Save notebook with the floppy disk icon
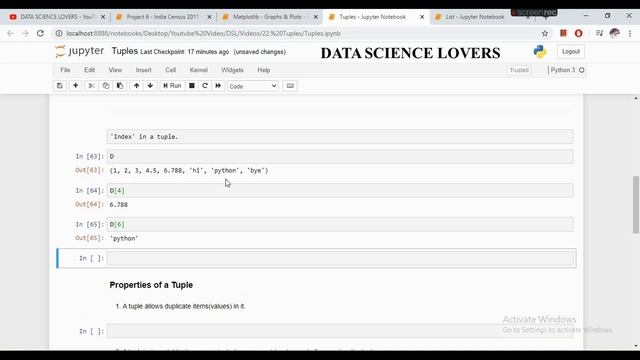This screenshot has width=640, height=360. tap(60, 86)
